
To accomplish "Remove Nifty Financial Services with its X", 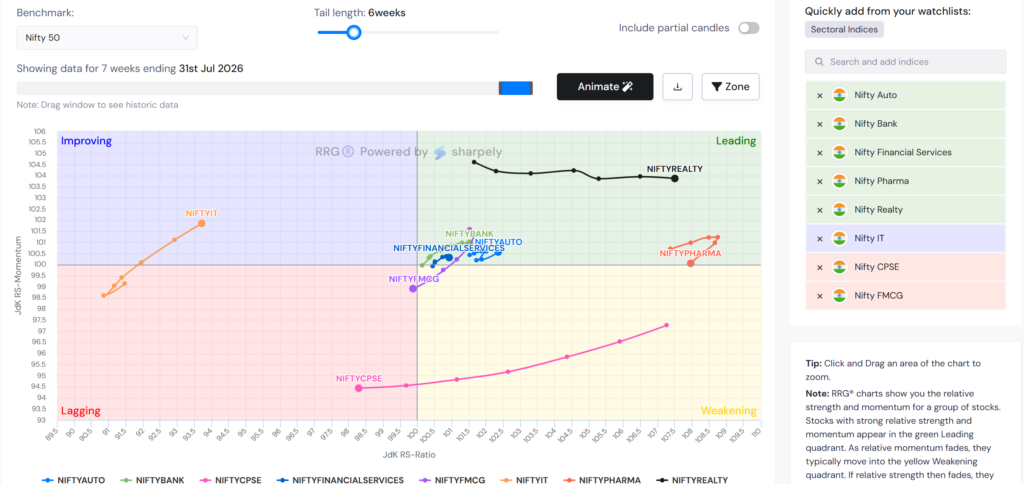I will (x=820, y=153).
